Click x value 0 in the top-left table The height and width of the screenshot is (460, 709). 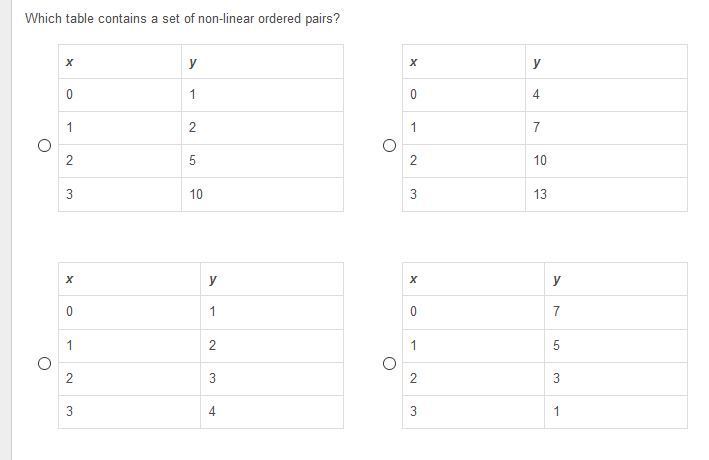pos(69,95)
